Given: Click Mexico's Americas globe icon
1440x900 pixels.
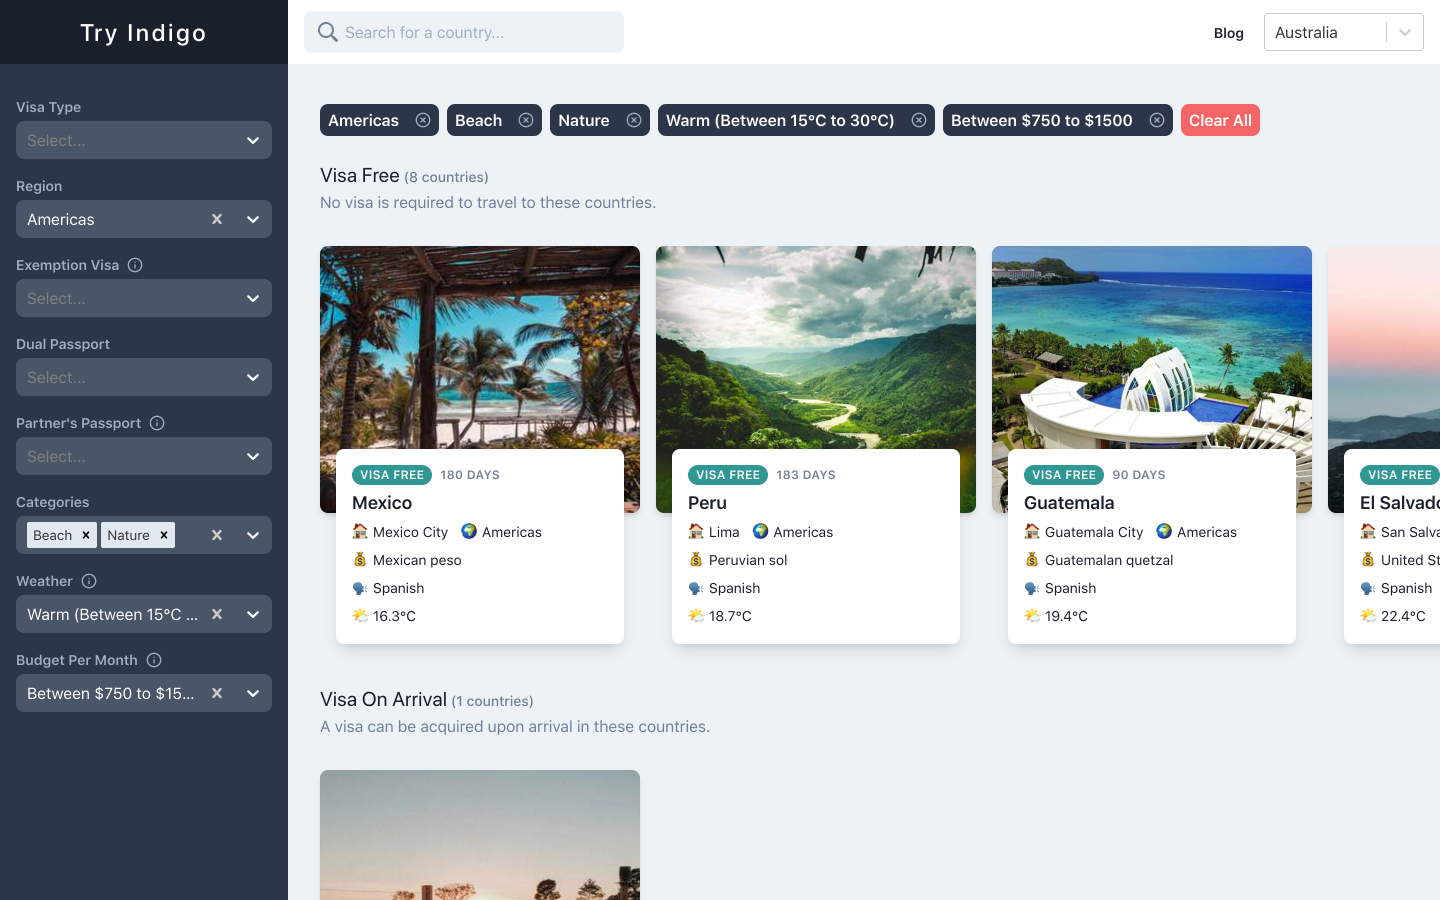Looking at the screenshot, I should 469,531.
